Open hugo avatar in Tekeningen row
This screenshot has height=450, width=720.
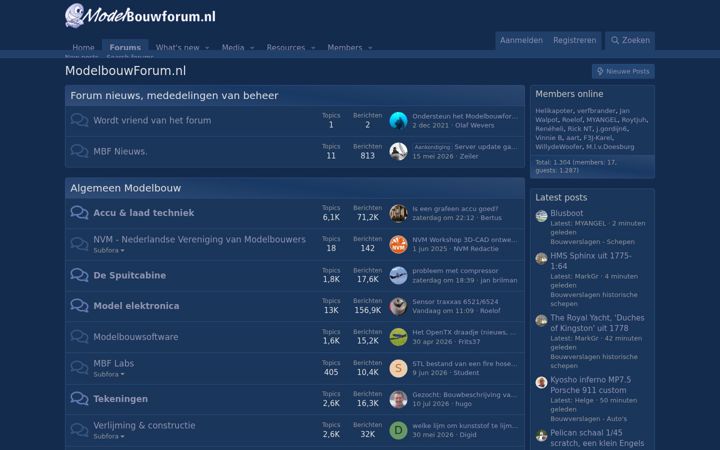click(x=398, y=399)
